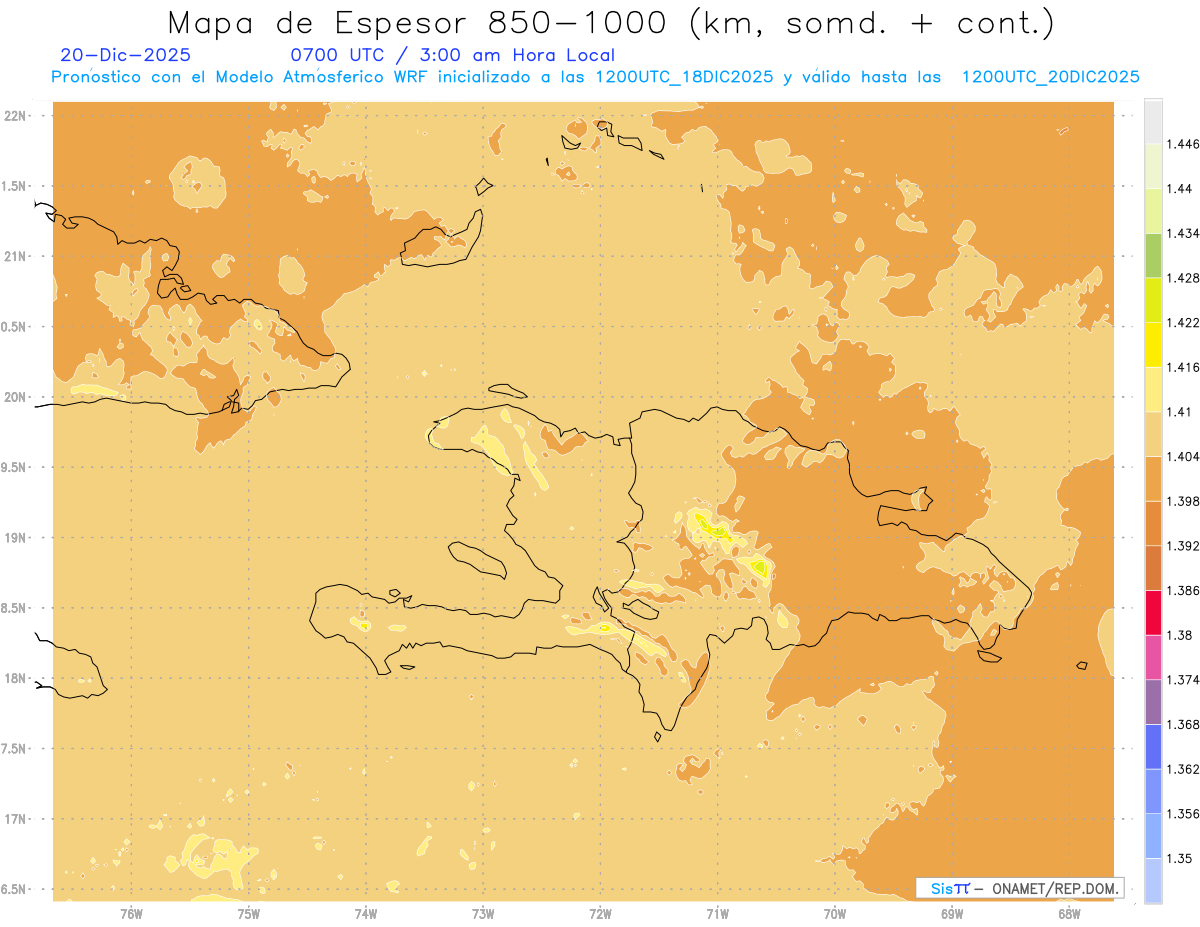Select the blue colorbar segment above 1.362
Screen dimensions: 1200x927
click(x=1153, y=746)
